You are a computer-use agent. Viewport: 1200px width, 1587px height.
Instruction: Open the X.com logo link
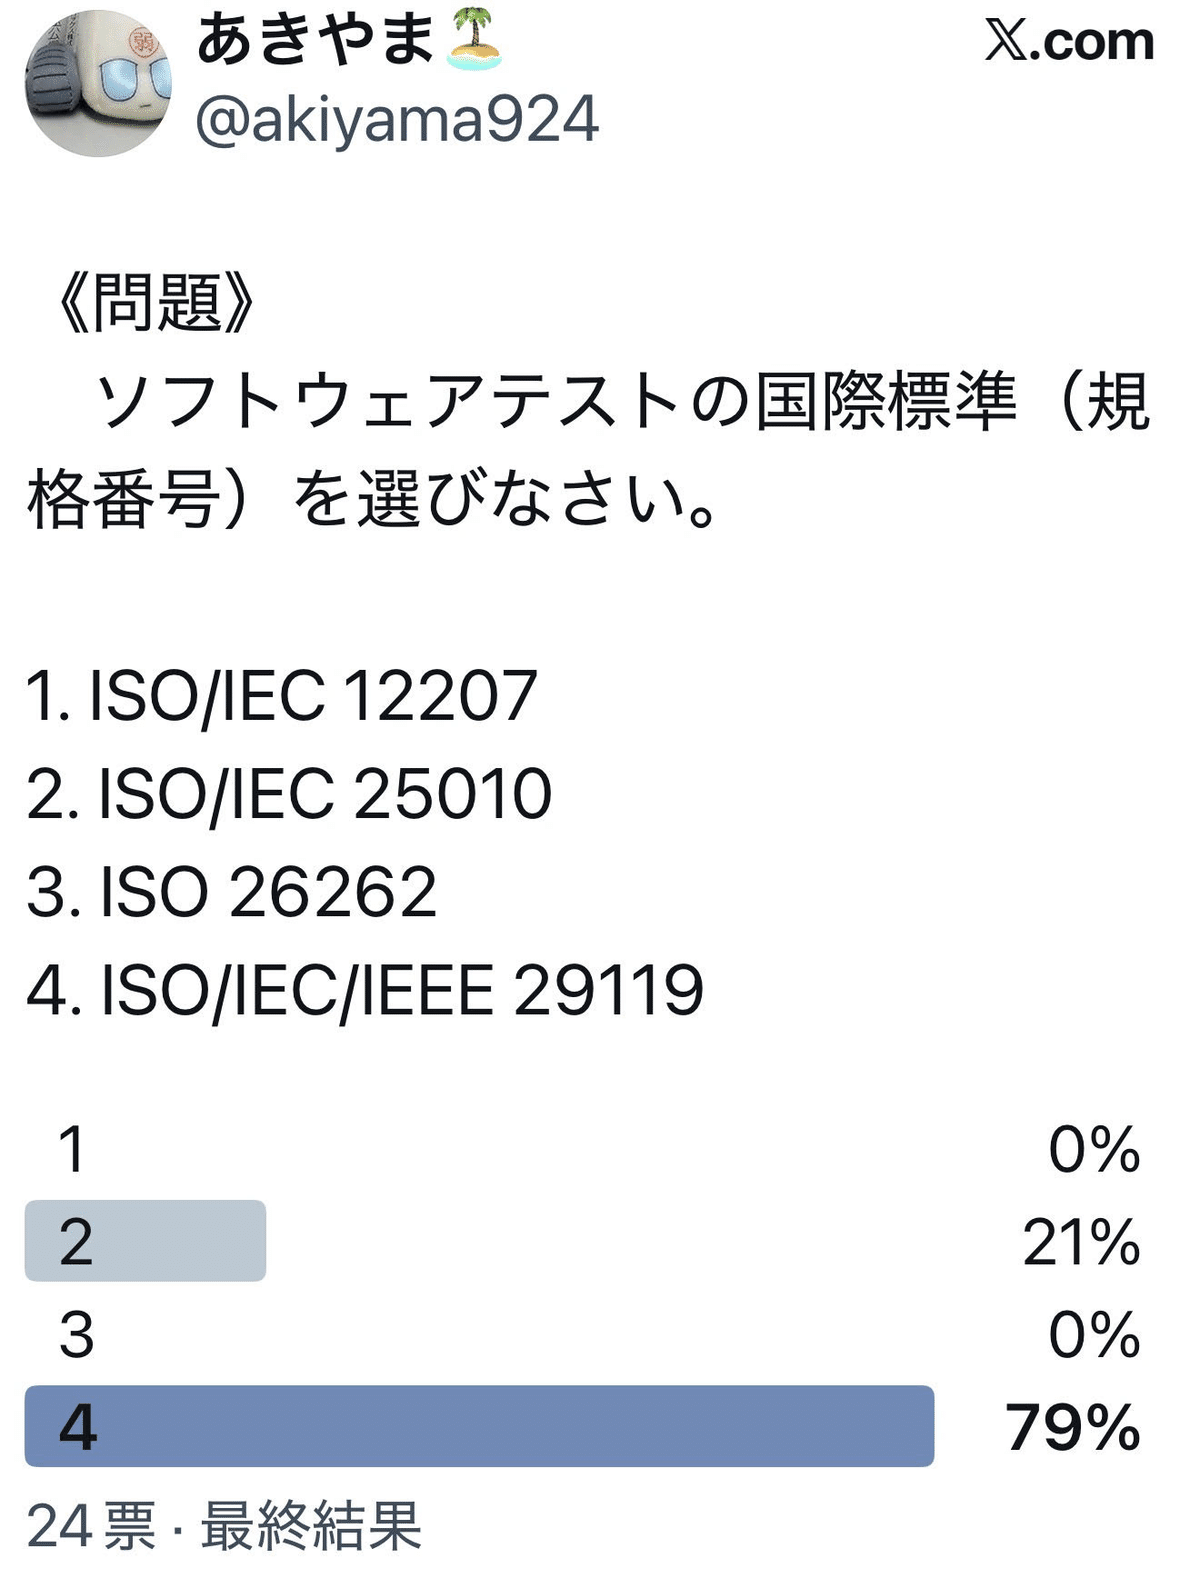(1069, 42)
